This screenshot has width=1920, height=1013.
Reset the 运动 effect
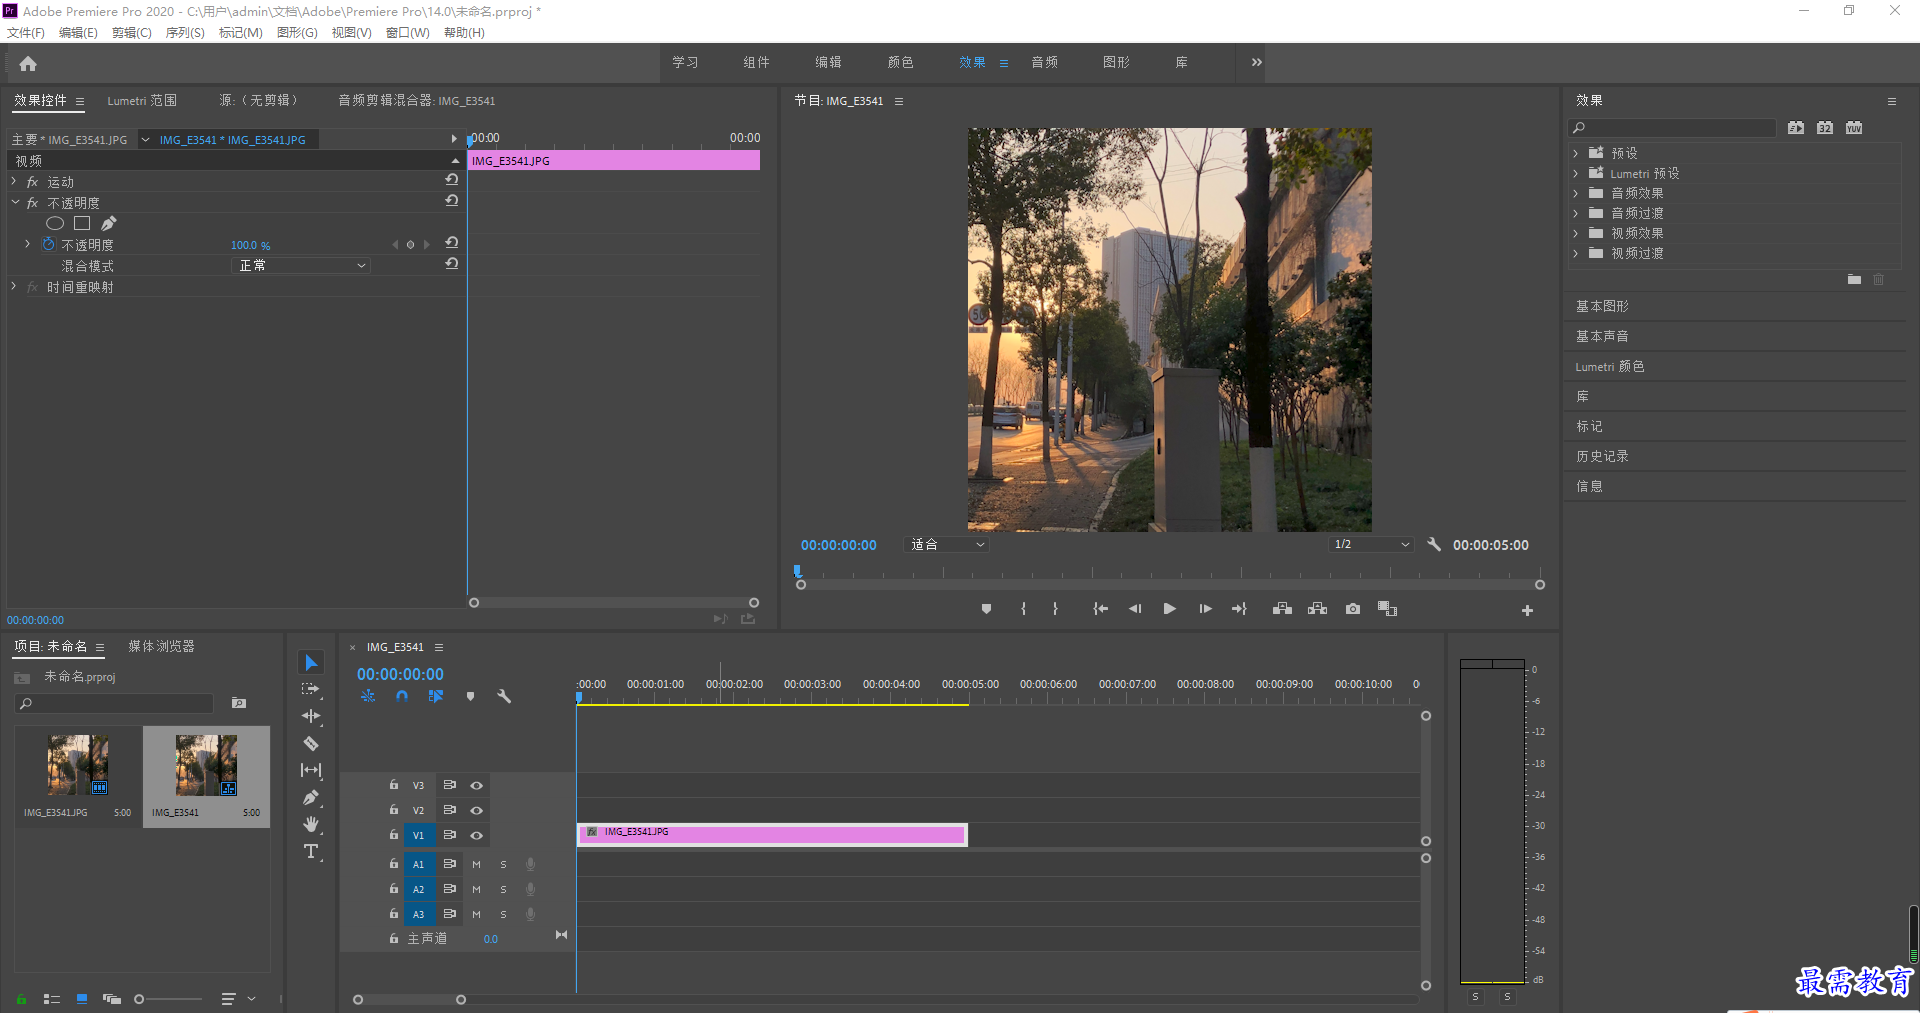452,180
